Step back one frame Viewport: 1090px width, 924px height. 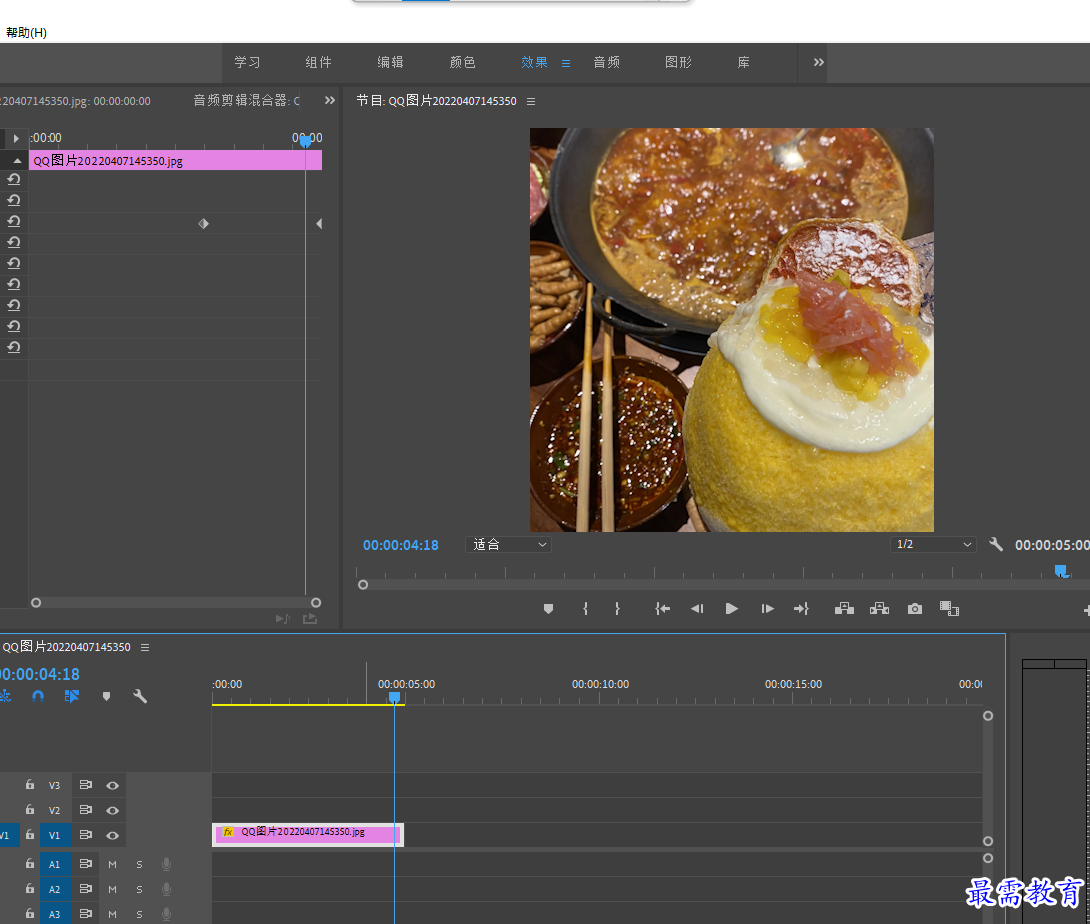(697, 609)
